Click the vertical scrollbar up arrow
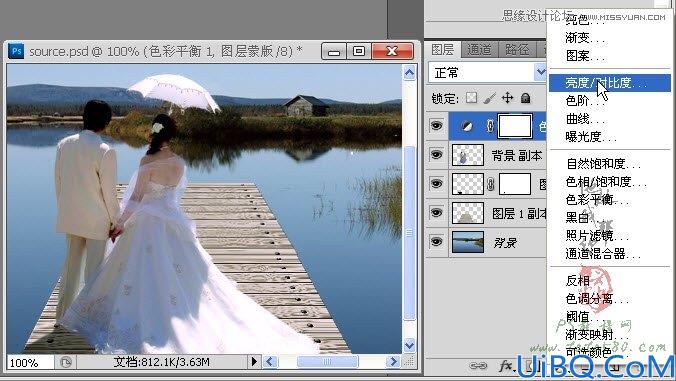 click(409, 72)
